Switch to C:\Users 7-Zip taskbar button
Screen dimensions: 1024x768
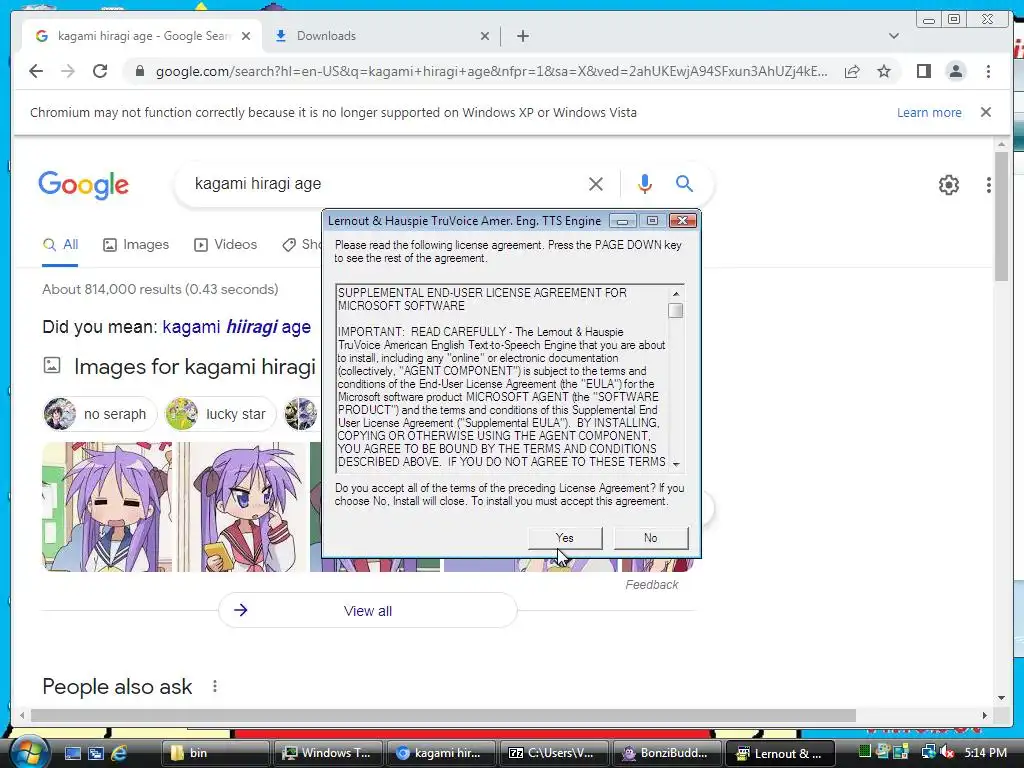click(554, 753)
